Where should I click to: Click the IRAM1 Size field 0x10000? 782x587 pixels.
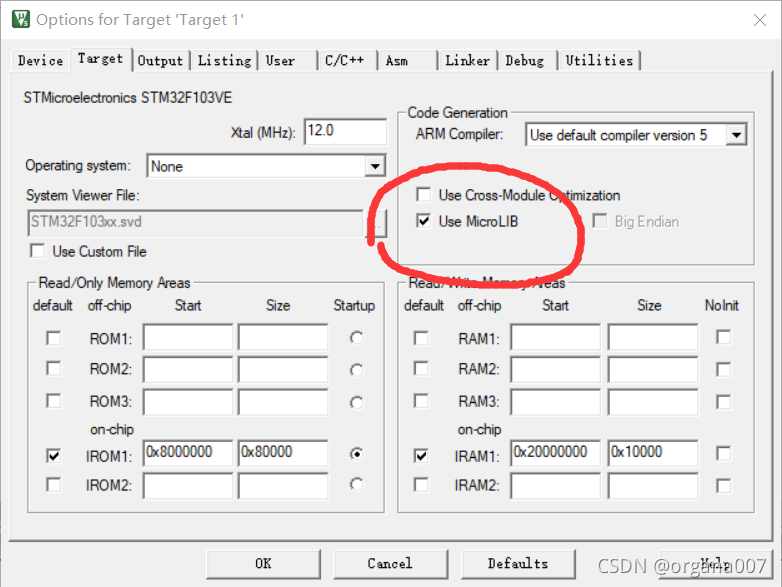point(653,453)
